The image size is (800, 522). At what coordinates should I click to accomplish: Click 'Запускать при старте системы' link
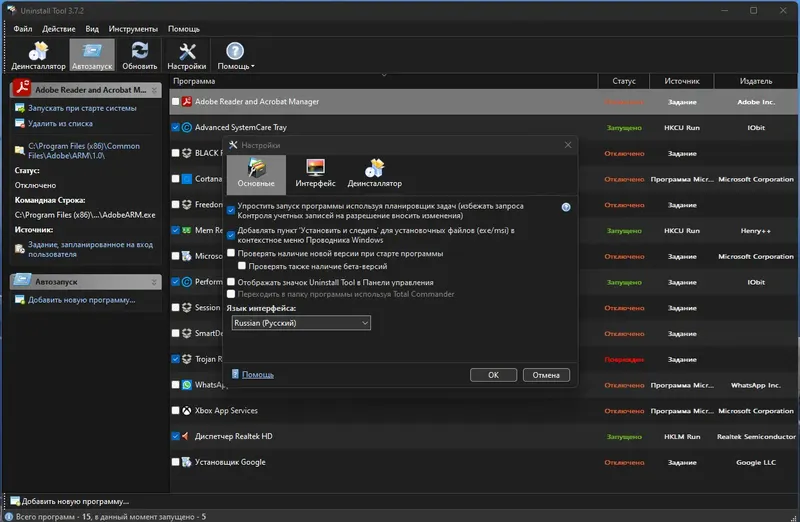pos(82,108)
